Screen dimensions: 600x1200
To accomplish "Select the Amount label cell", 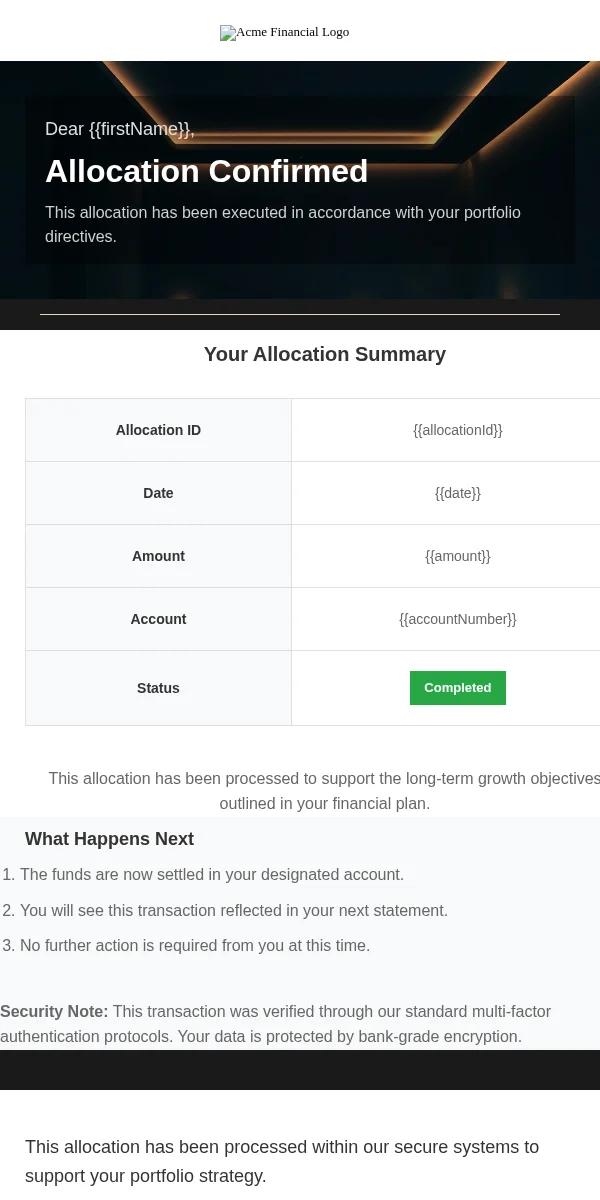I will click(158, 556).
